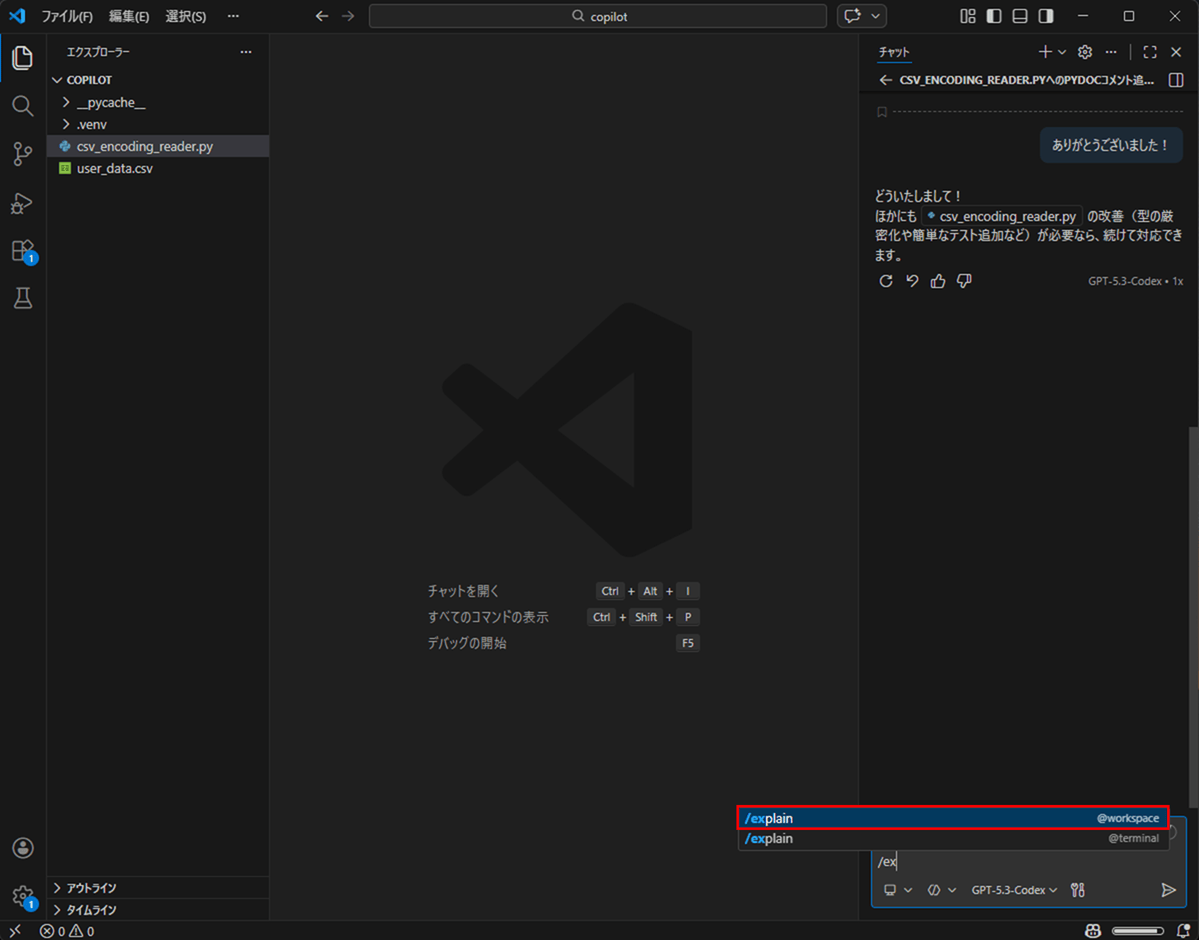Start a new chat with the plus icon
The image size is (1199, 940).
click(x=1043, y=51)
